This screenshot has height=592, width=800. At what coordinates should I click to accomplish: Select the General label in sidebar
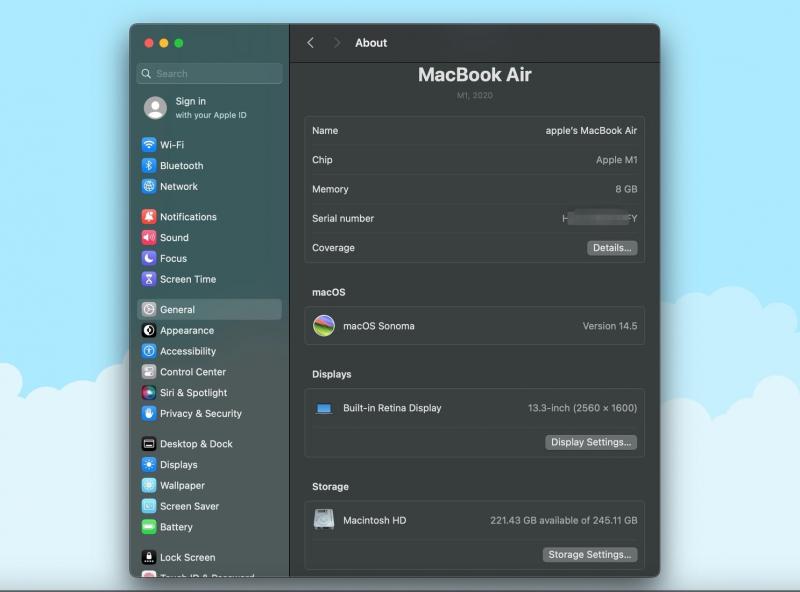point(177,310)
